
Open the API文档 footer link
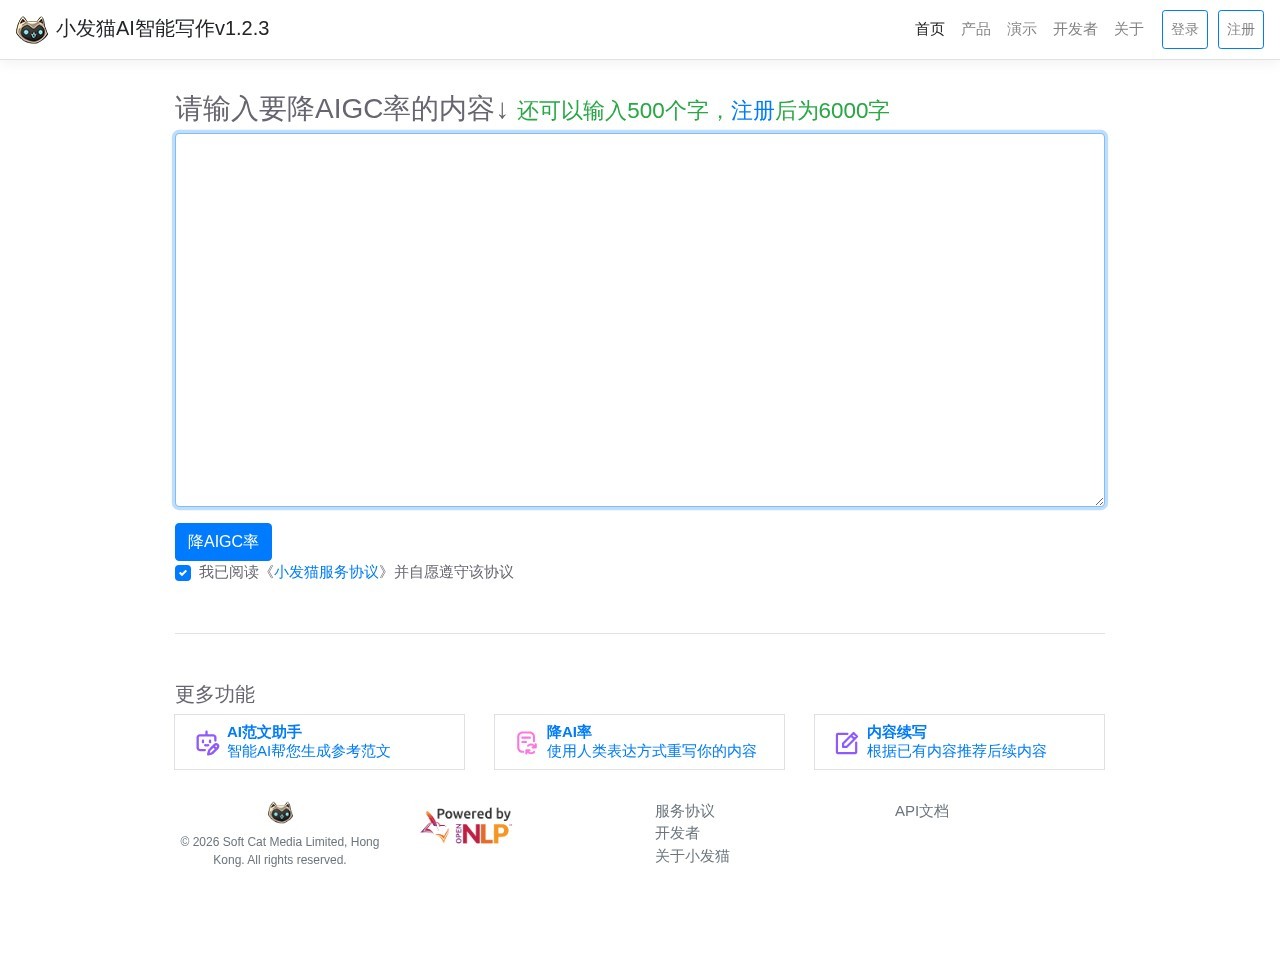tap(922, 811)
